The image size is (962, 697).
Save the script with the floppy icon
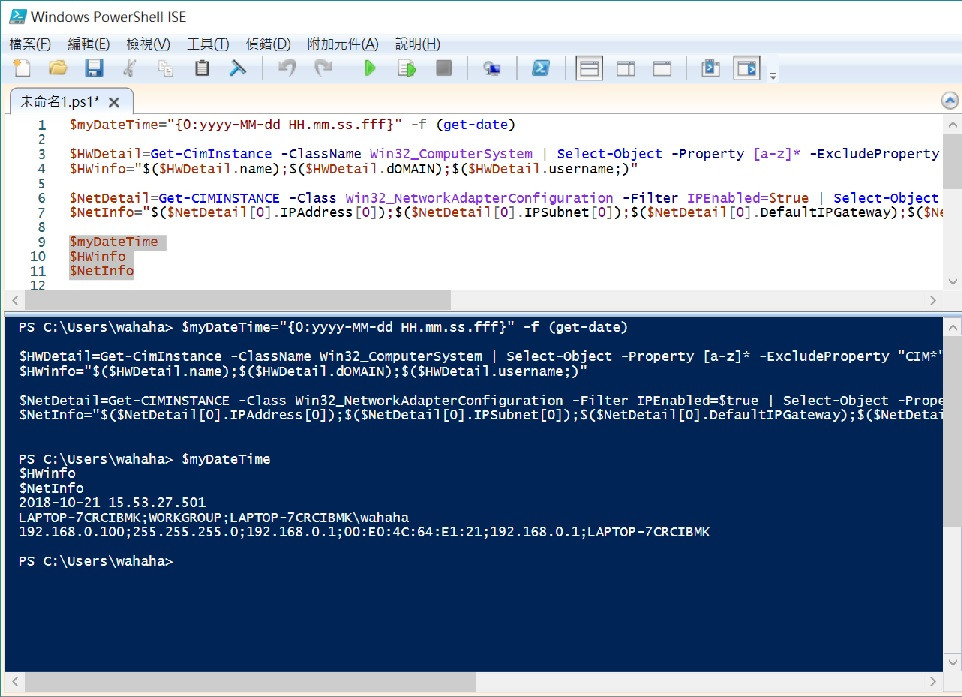click(x=94, y=68)
